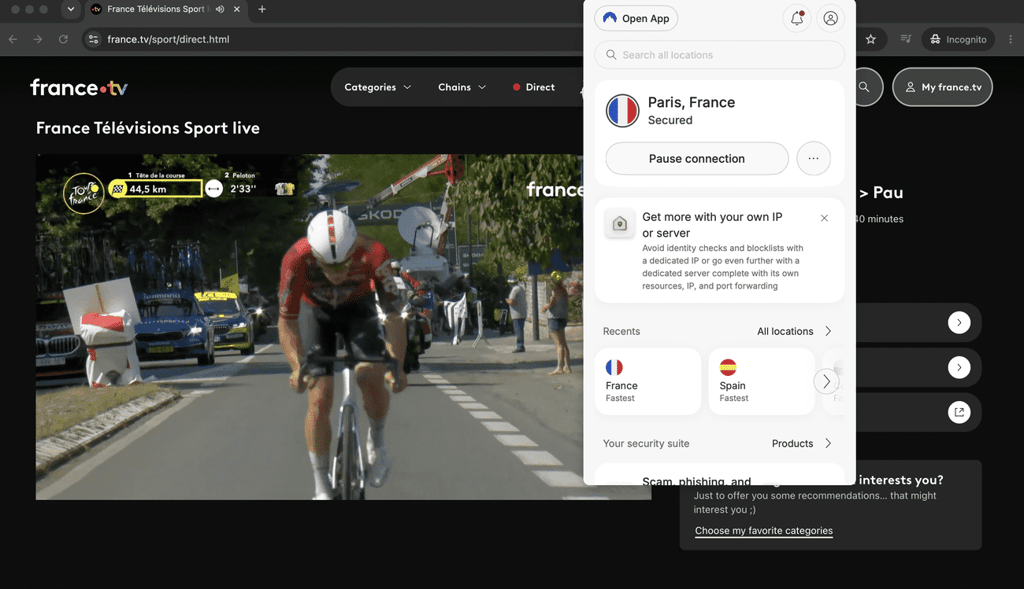View site information icon in address bar
This screenshot has width=1024, height=589.
coord(93,39)
